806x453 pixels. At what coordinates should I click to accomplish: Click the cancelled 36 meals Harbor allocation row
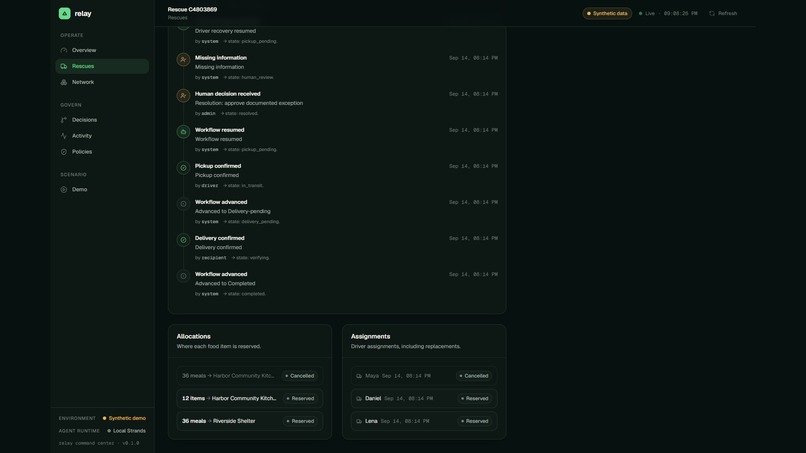[x=250, y=376]
